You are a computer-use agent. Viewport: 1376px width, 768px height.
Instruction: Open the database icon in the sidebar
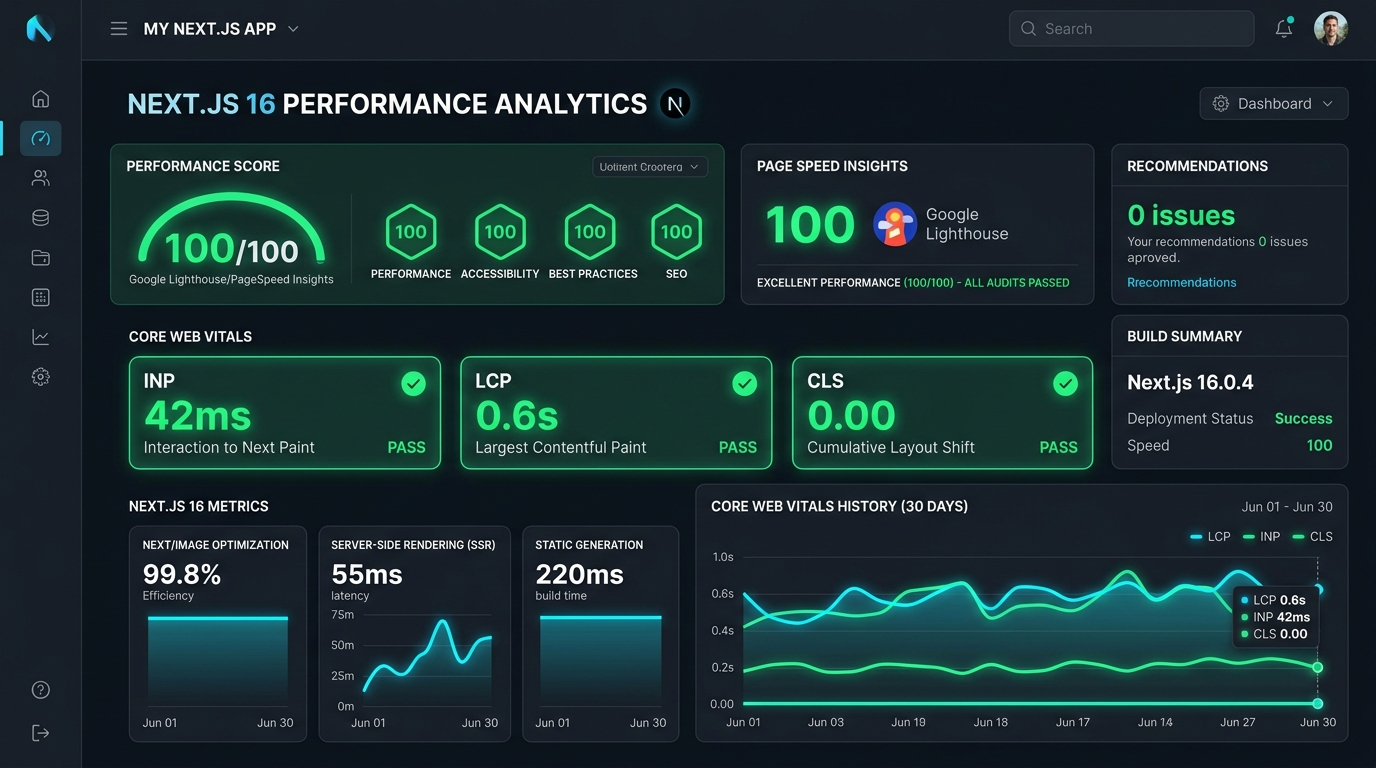(x=40, y=218)
